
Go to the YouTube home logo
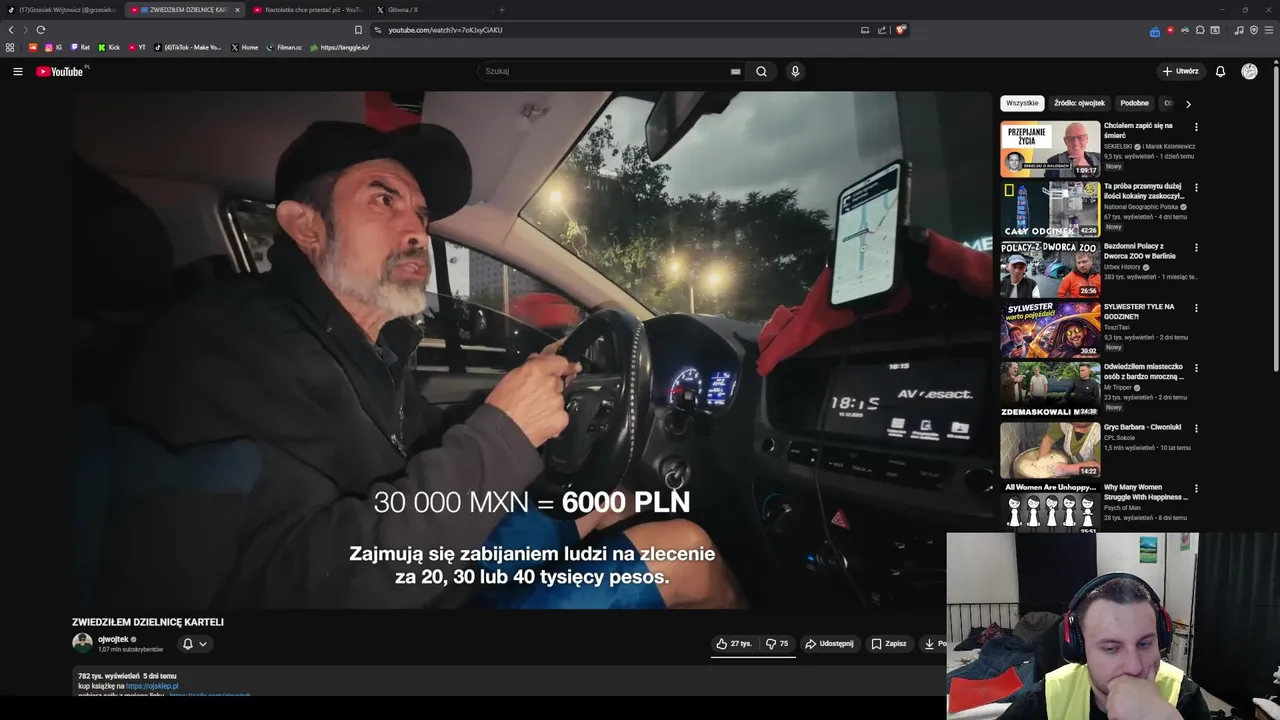point(62,71)
